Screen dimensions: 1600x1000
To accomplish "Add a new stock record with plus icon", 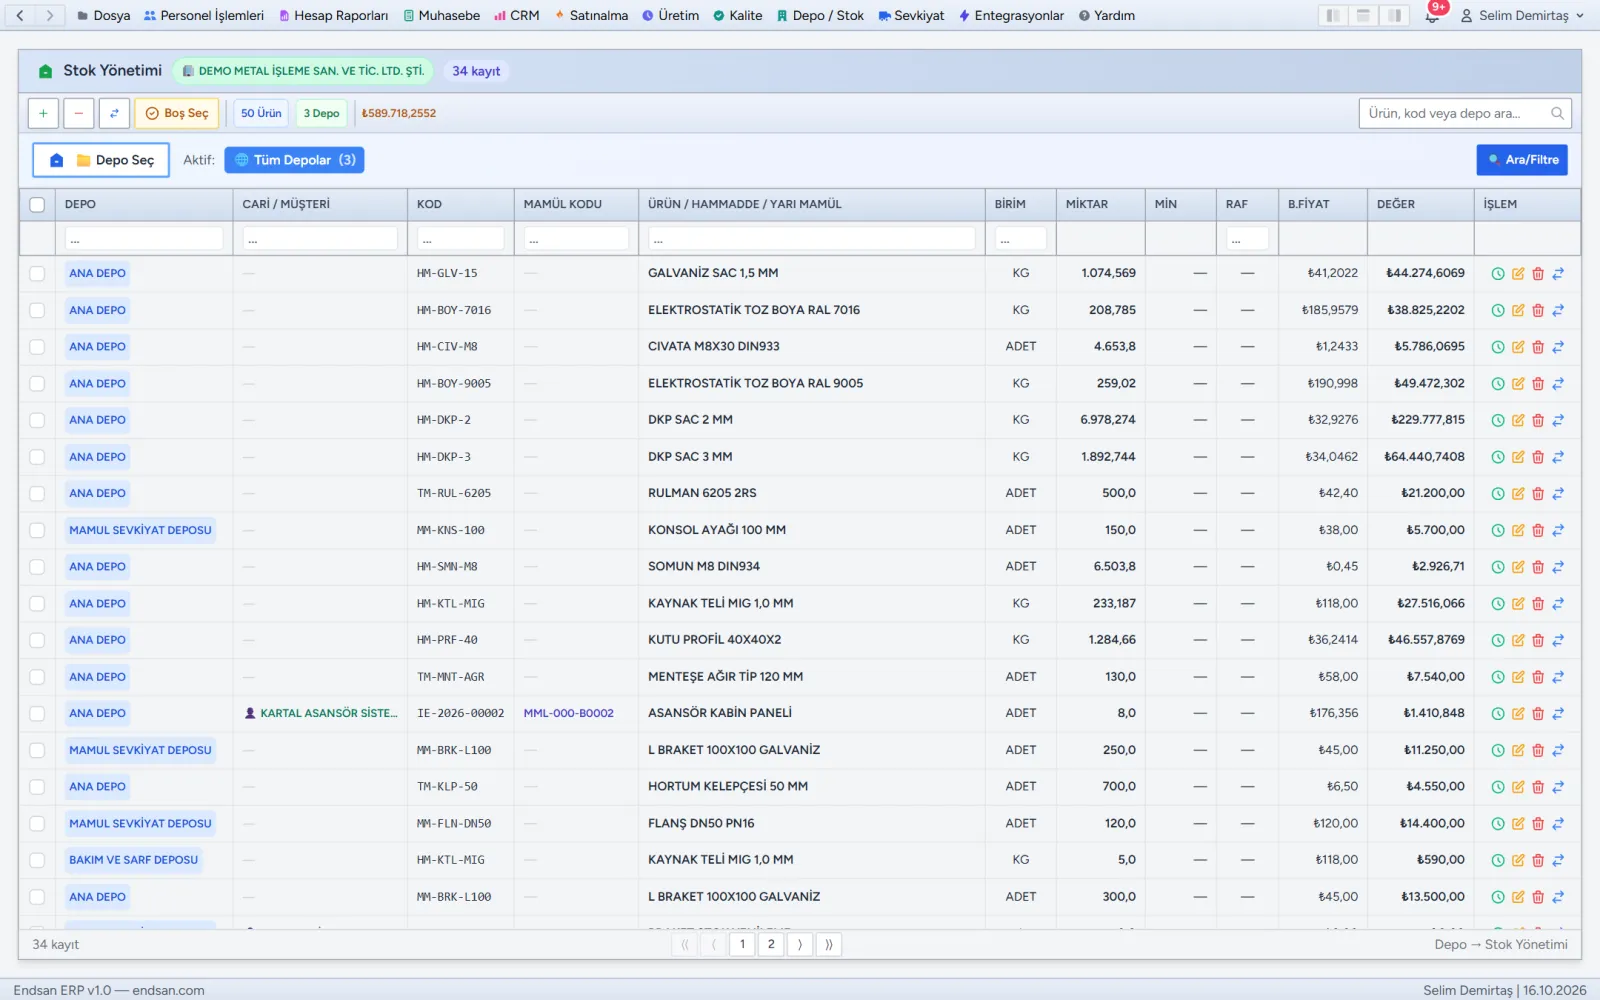I will [x=43, y=113].
